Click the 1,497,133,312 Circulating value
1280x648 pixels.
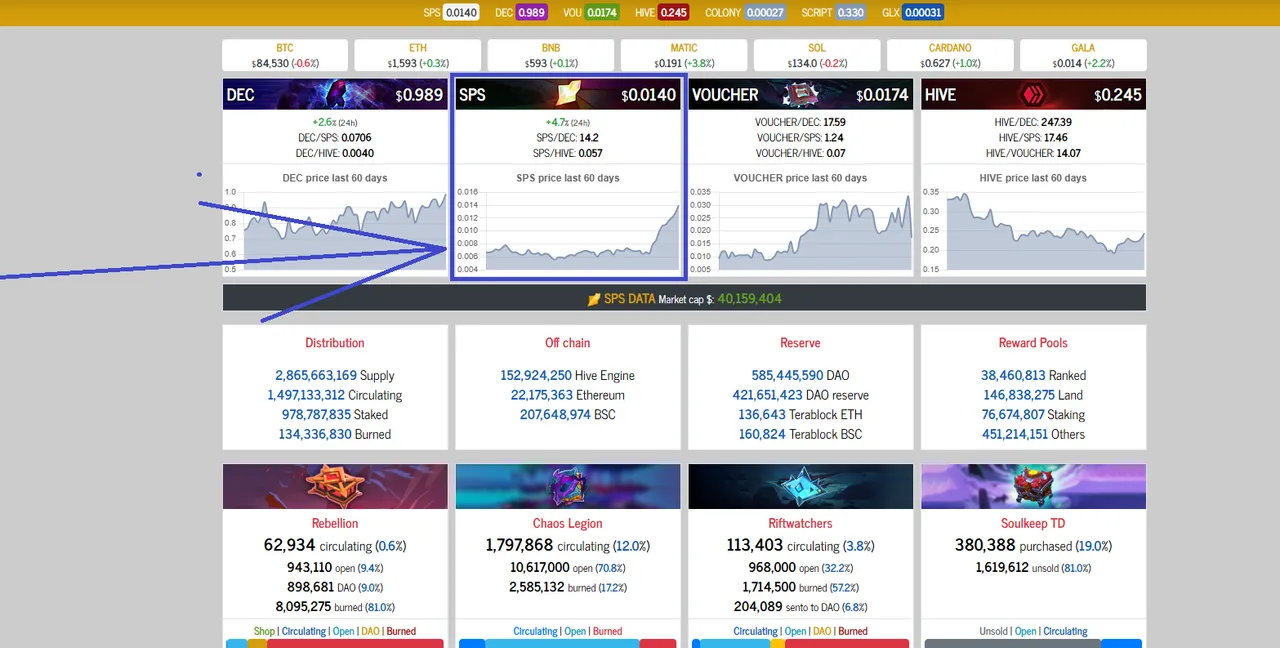(x=306, y=395)
